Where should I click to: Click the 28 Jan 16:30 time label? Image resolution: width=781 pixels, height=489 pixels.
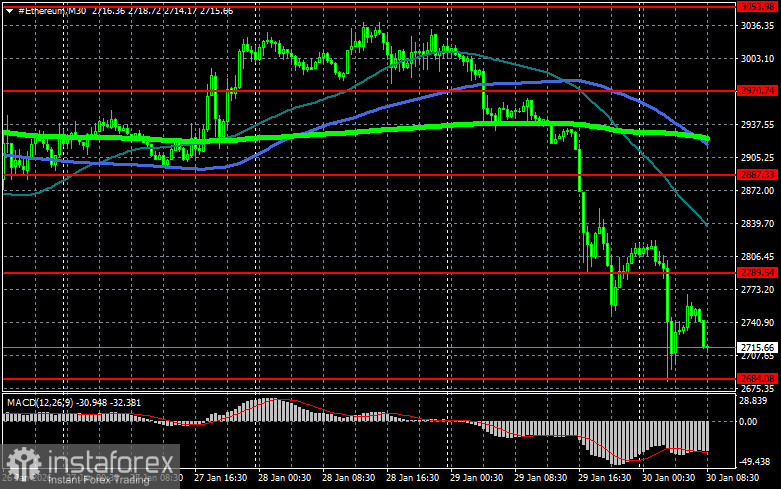(413, 478)
